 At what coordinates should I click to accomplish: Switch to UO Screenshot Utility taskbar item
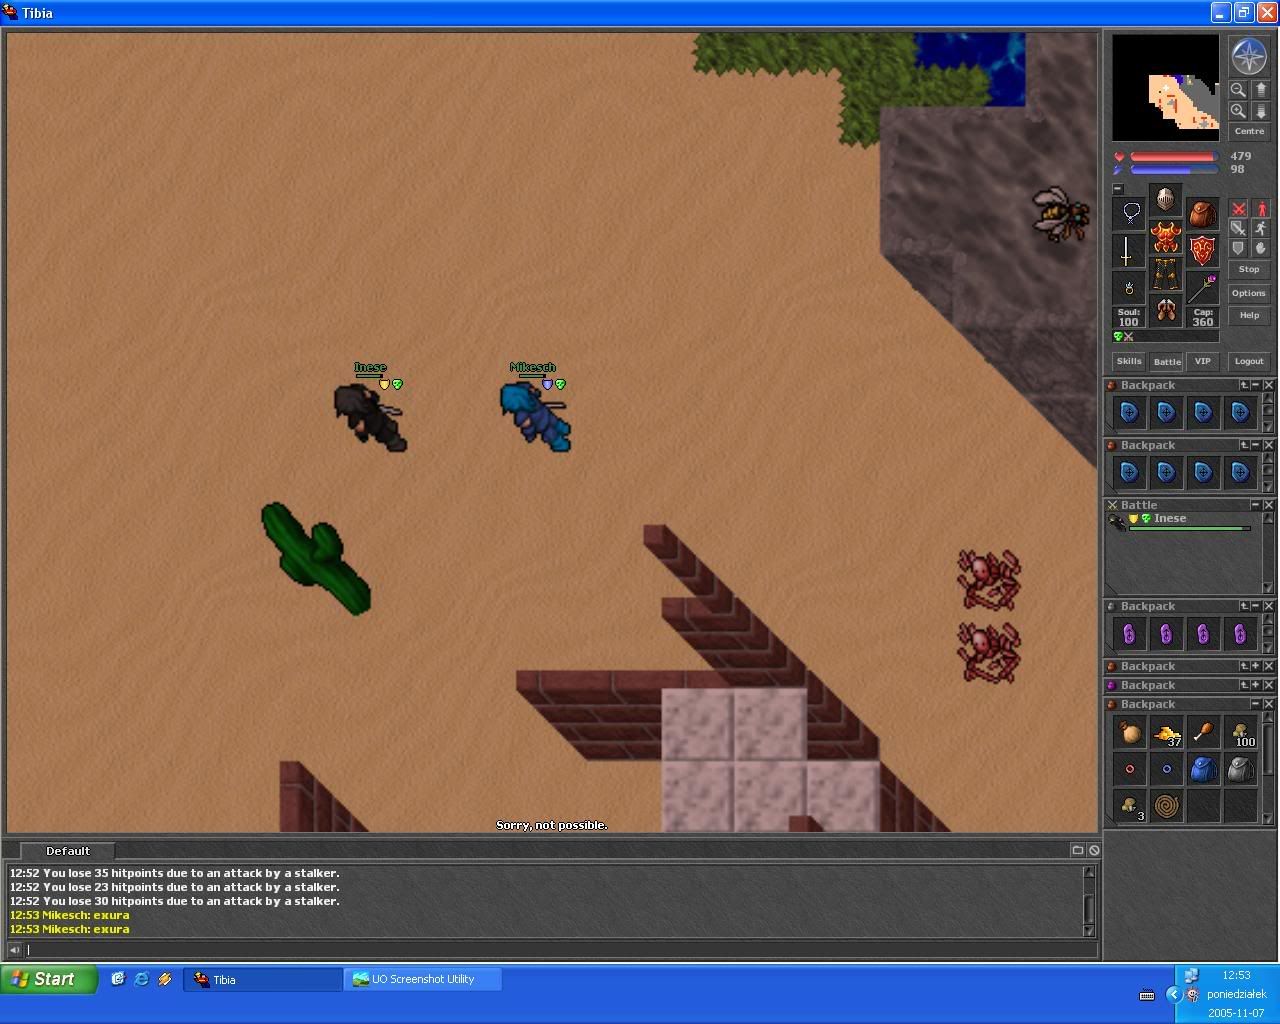[423, 980]
